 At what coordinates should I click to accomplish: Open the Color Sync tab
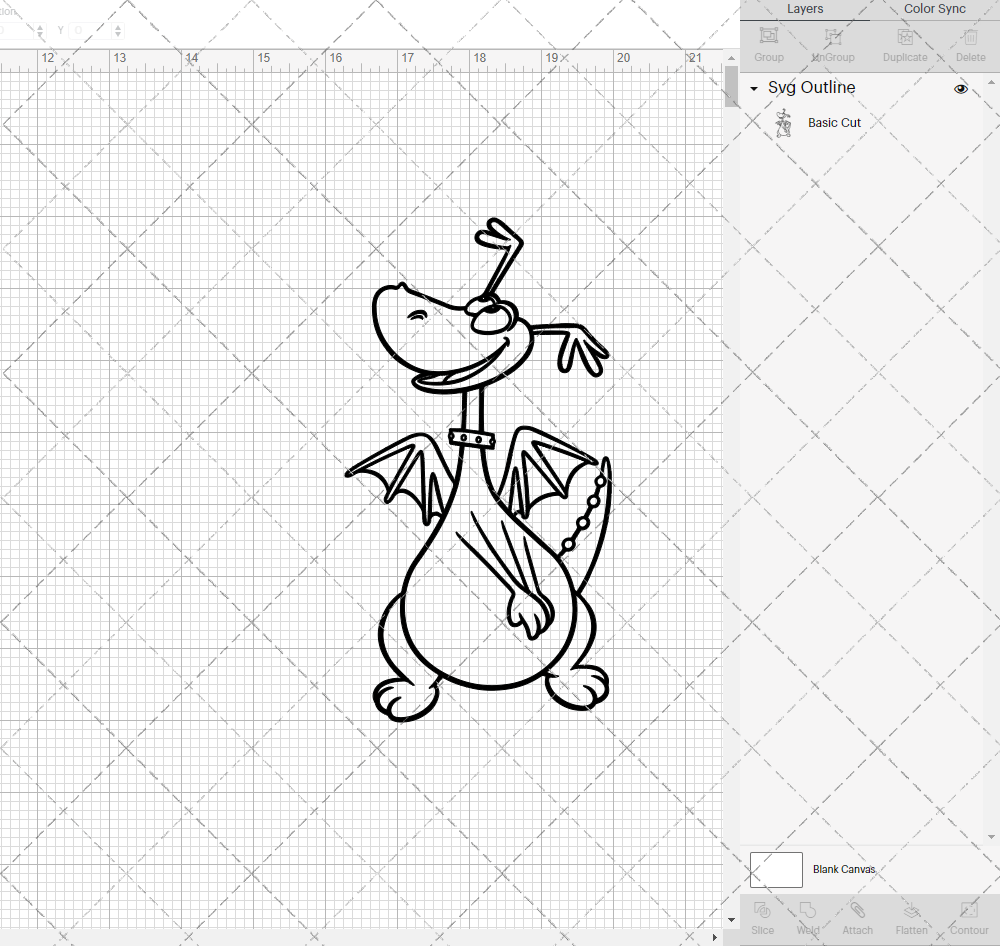click(x=934, y=9)
